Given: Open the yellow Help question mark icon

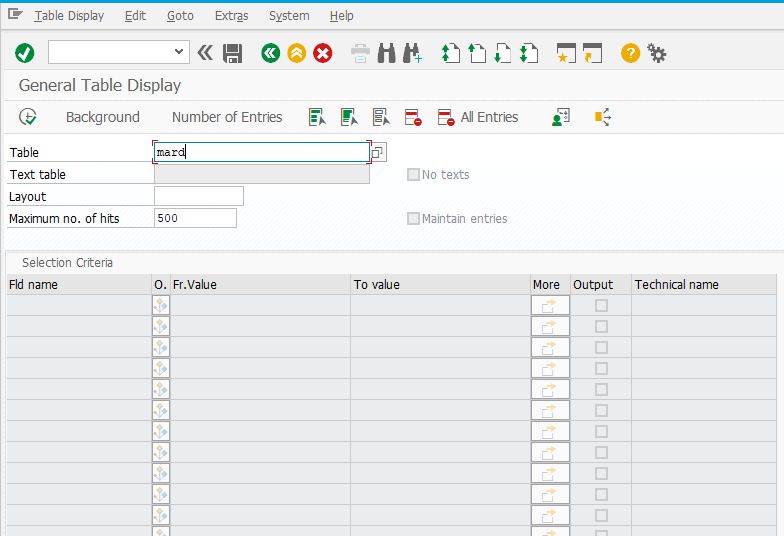Looking at the screenshot, I should coord(630,53).
